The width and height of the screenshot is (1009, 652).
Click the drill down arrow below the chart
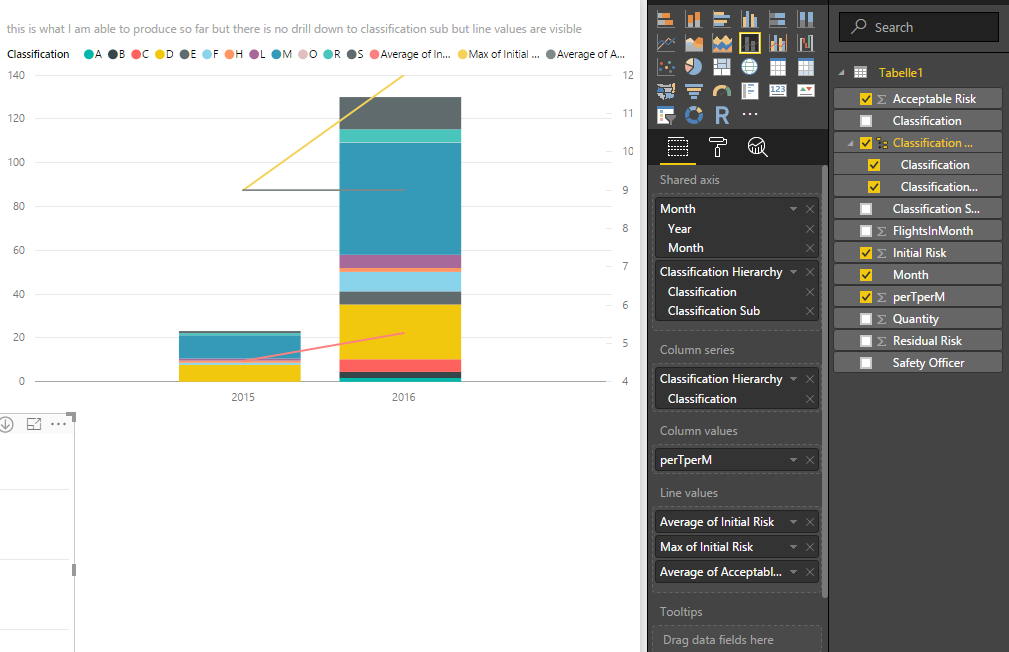[6, 424]
